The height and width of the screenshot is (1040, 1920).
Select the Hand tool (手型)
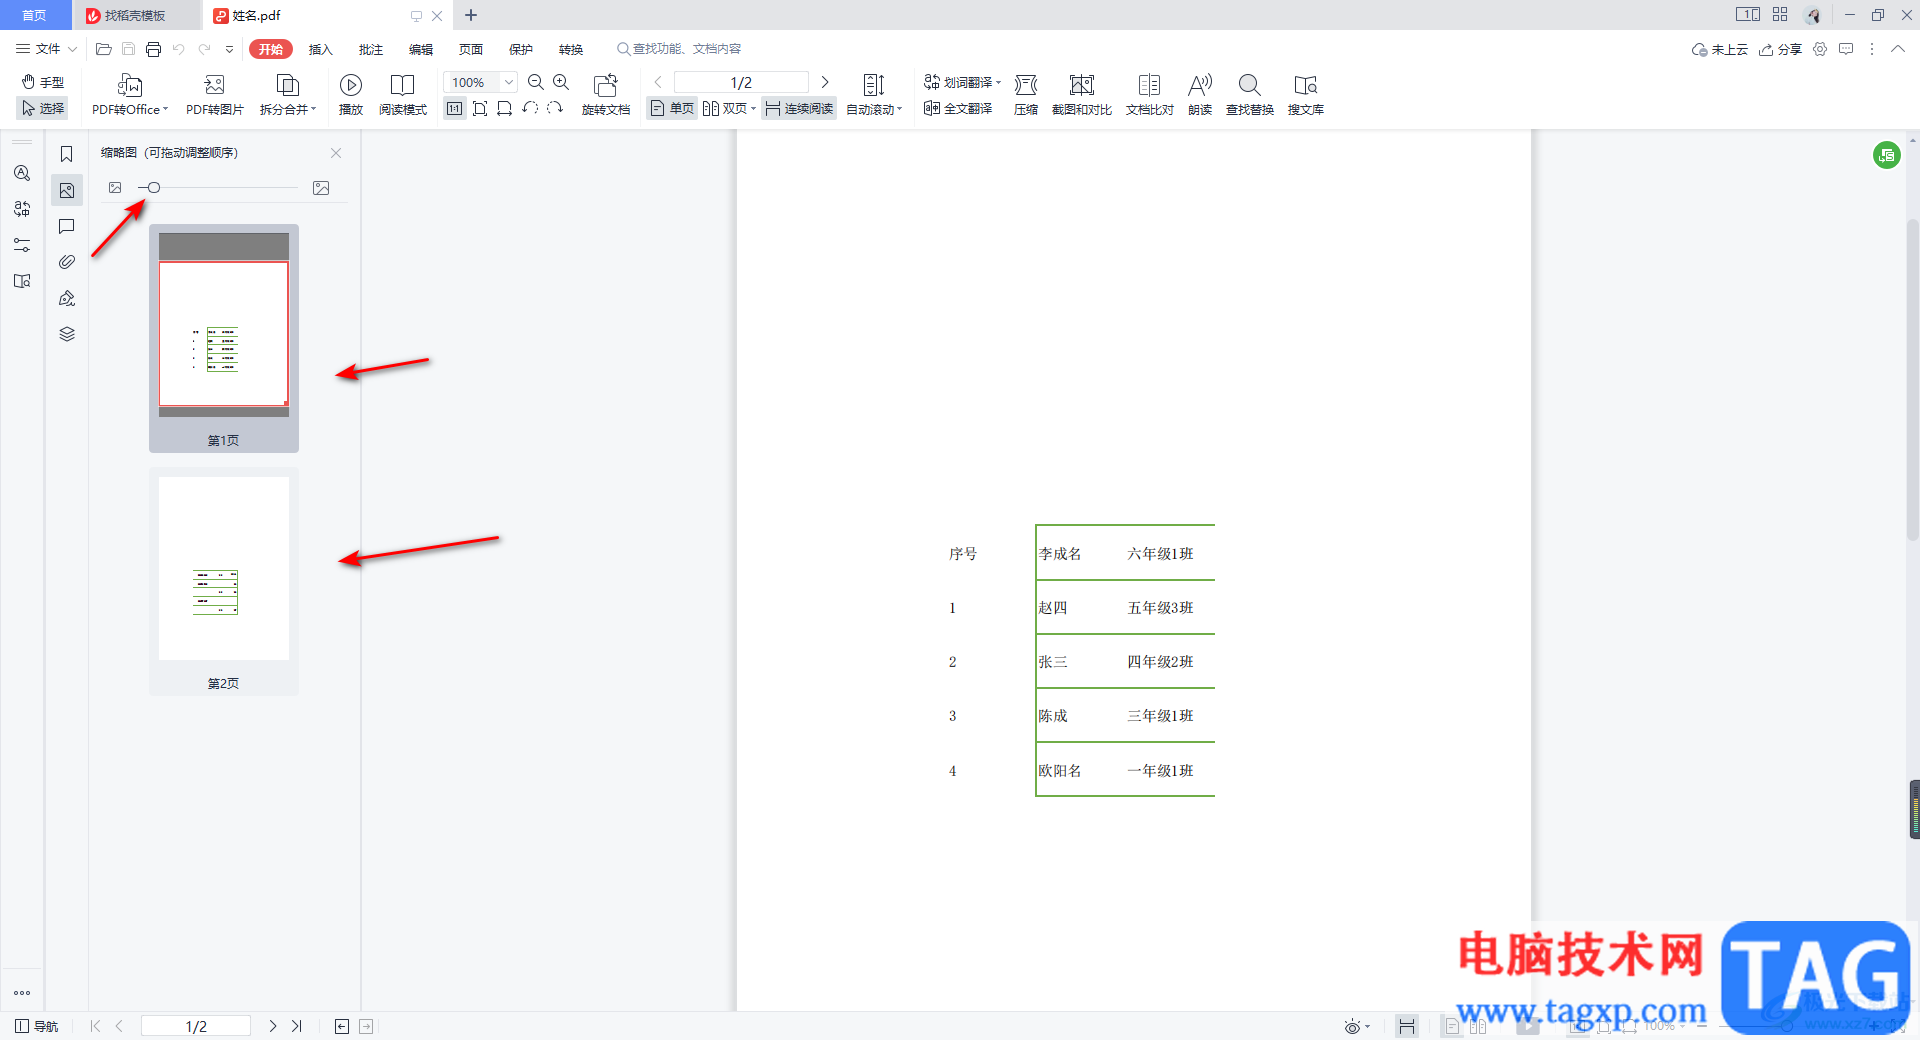pyautogui.click(x=43, y=82)
